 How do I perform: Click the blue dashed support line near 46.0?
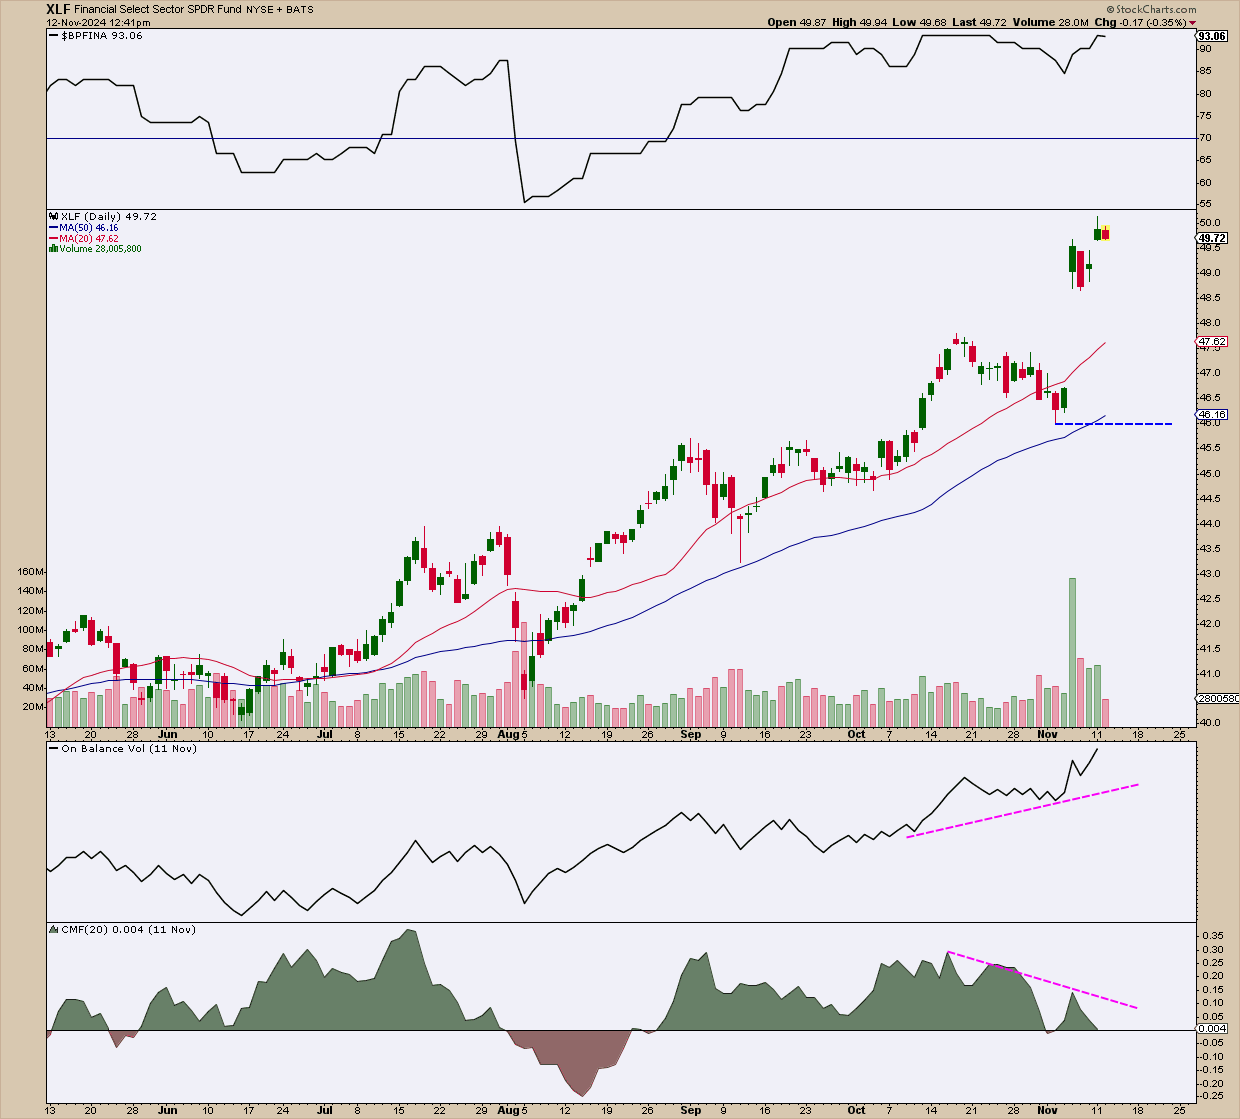(x=1113, y=424)
